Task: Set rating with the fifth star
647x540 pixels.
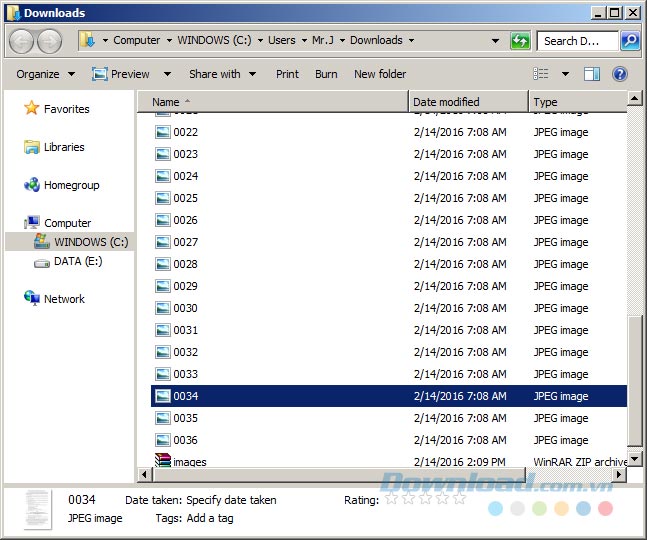Action: click(459, 499)
